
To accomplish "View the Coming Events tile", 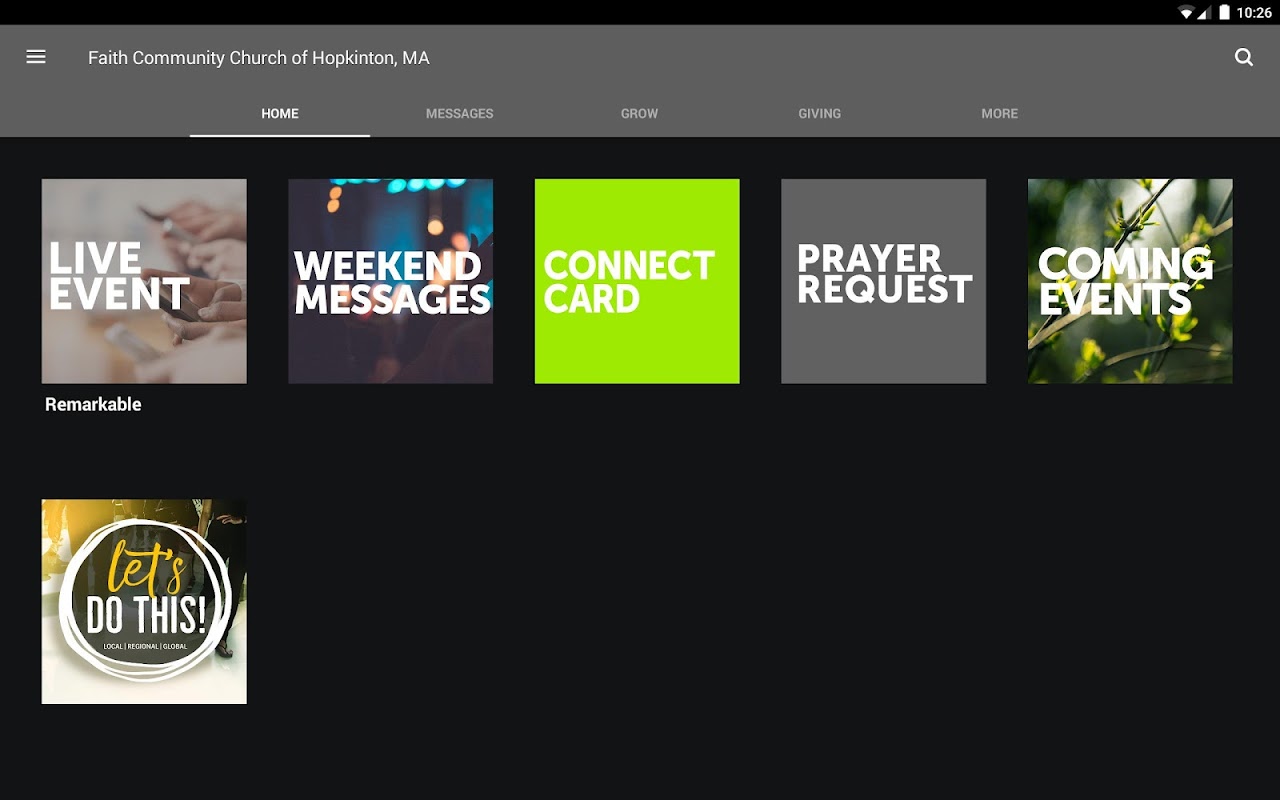I will [x=1130, y=281].
